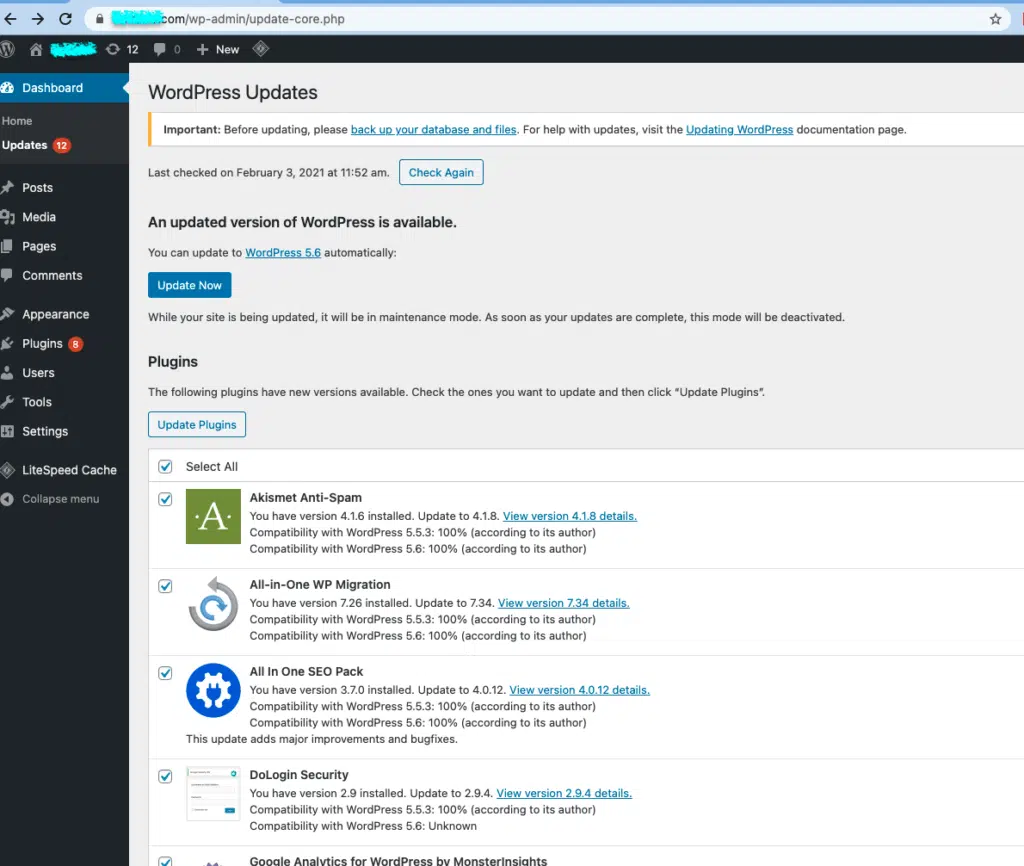The height and width of the screenshot is (866, 1024).
Task: Click the WordPress Updates page heading
Action: click(232, 92)
